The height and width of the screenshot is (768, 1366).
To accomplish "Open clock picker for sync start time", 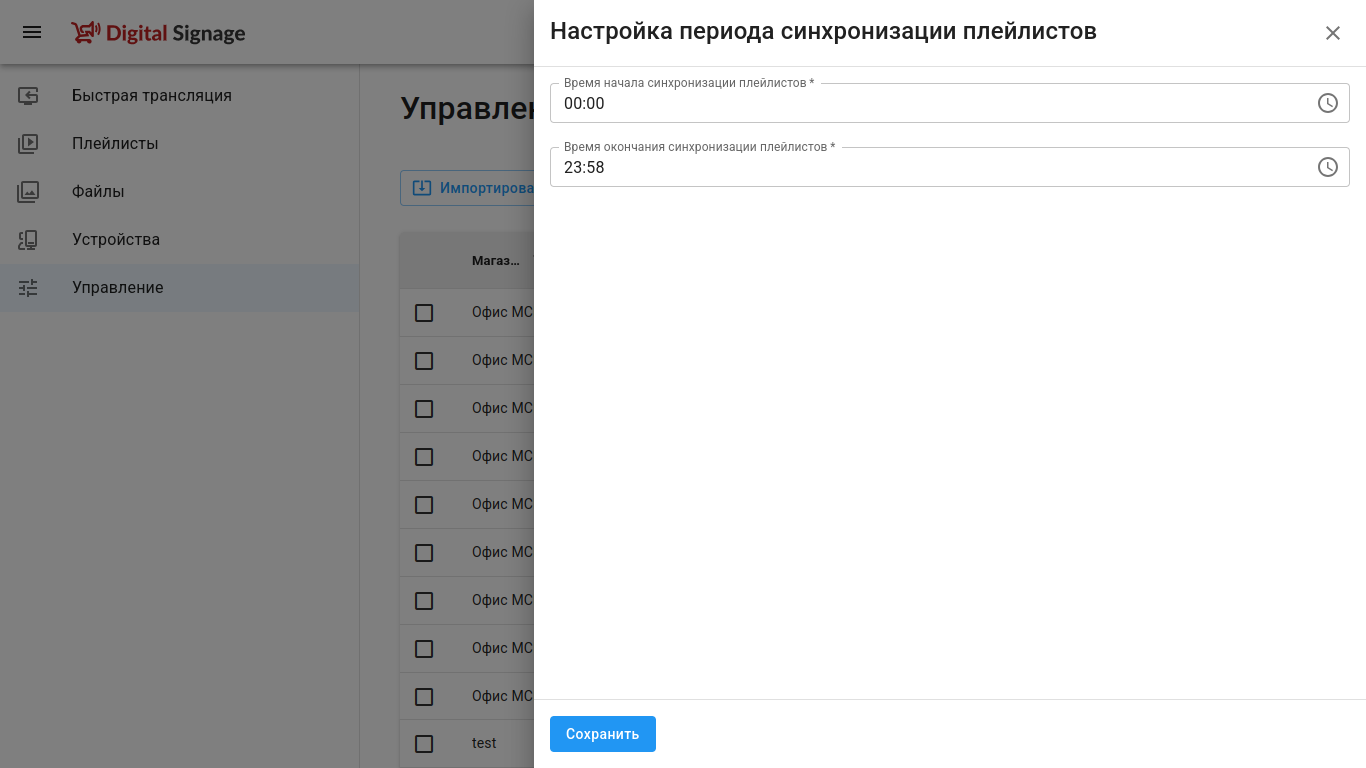I will pos(1327,103).
